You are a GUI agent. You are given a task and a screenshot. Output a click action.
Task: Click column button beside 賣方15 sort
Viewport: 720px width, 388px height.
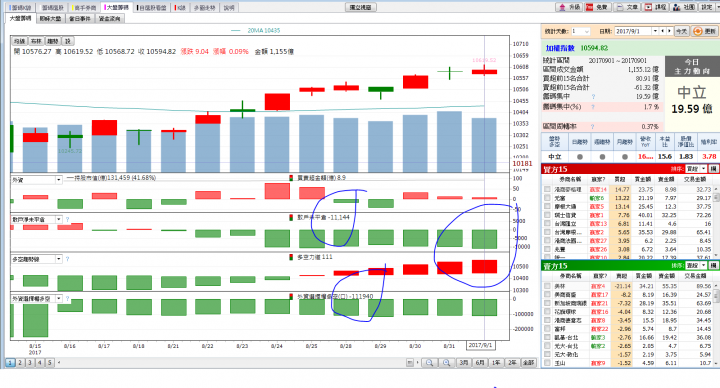pos(713,265)
